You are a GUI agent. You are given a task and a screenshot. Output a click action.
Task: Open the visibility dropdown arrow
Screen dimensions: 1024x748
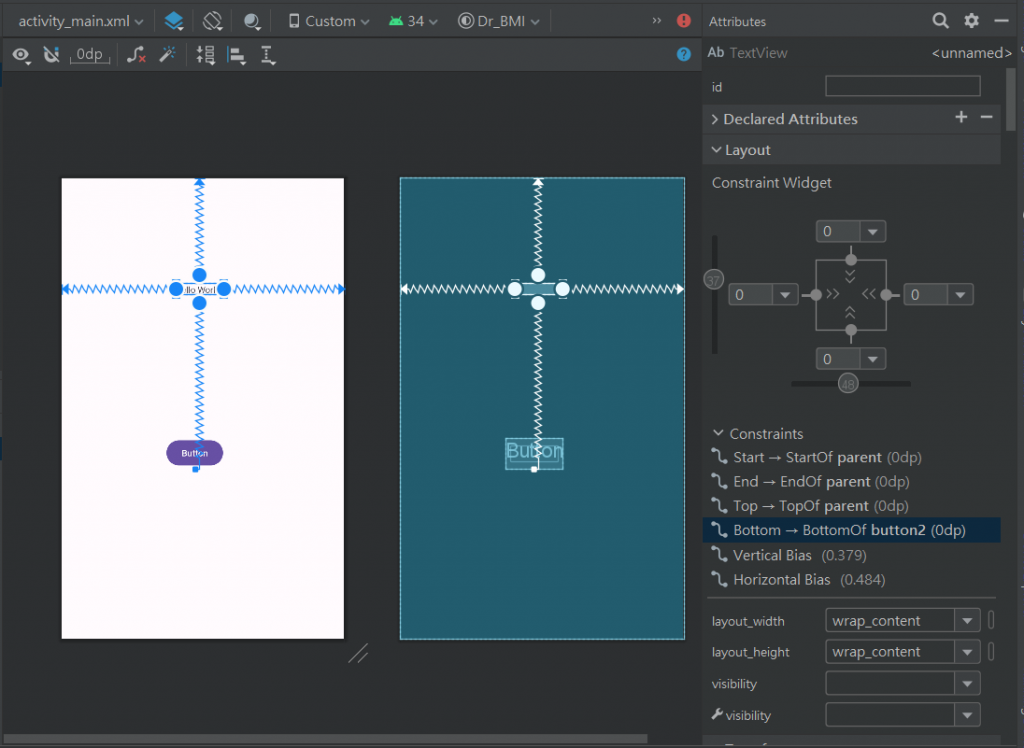(967, 683)
